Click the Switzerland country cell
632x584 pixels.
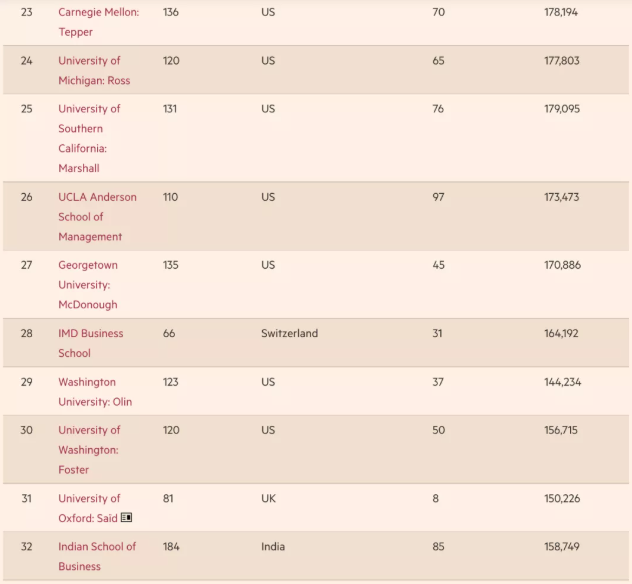pyautogui.click(x=289, y=333)
